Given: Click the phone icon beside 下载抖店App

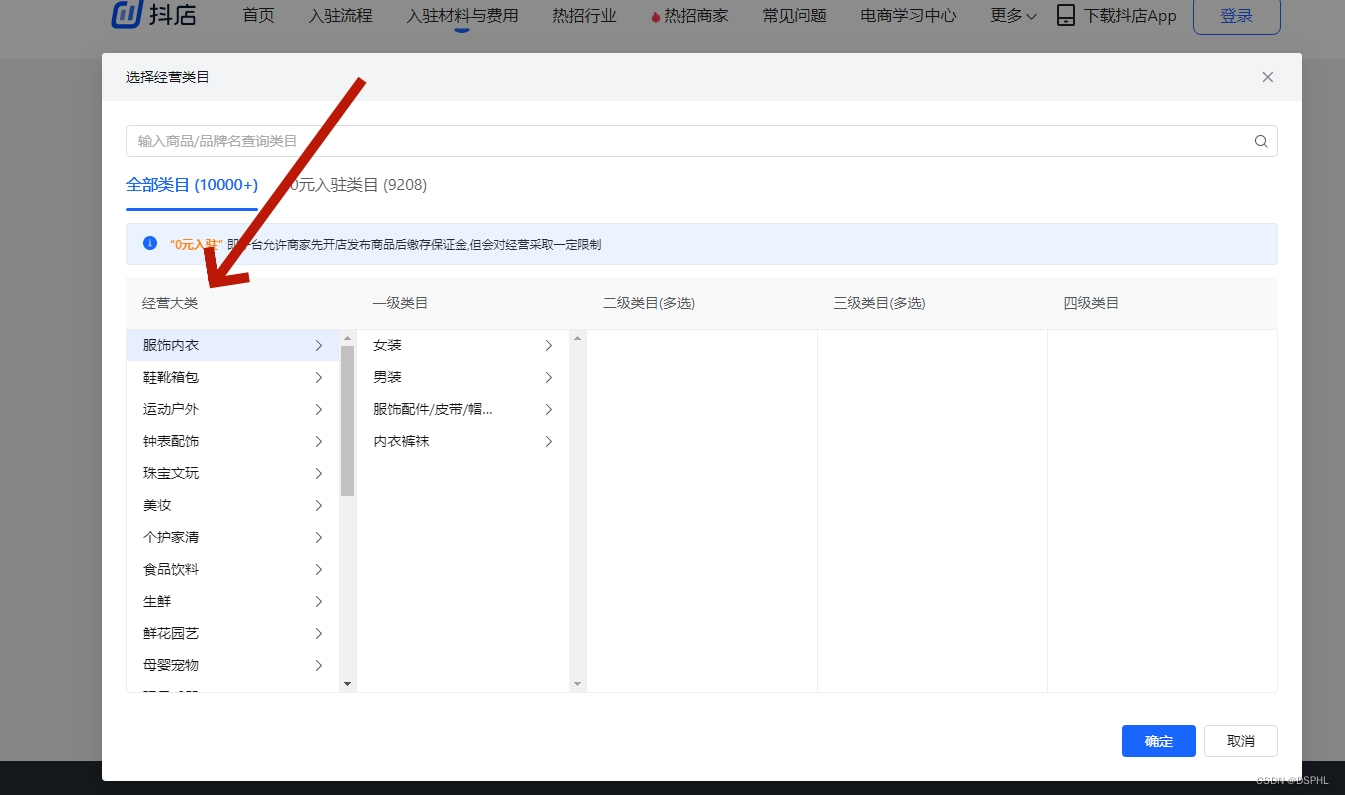Looking at the screenshot, I should [x=1066, y=16].
